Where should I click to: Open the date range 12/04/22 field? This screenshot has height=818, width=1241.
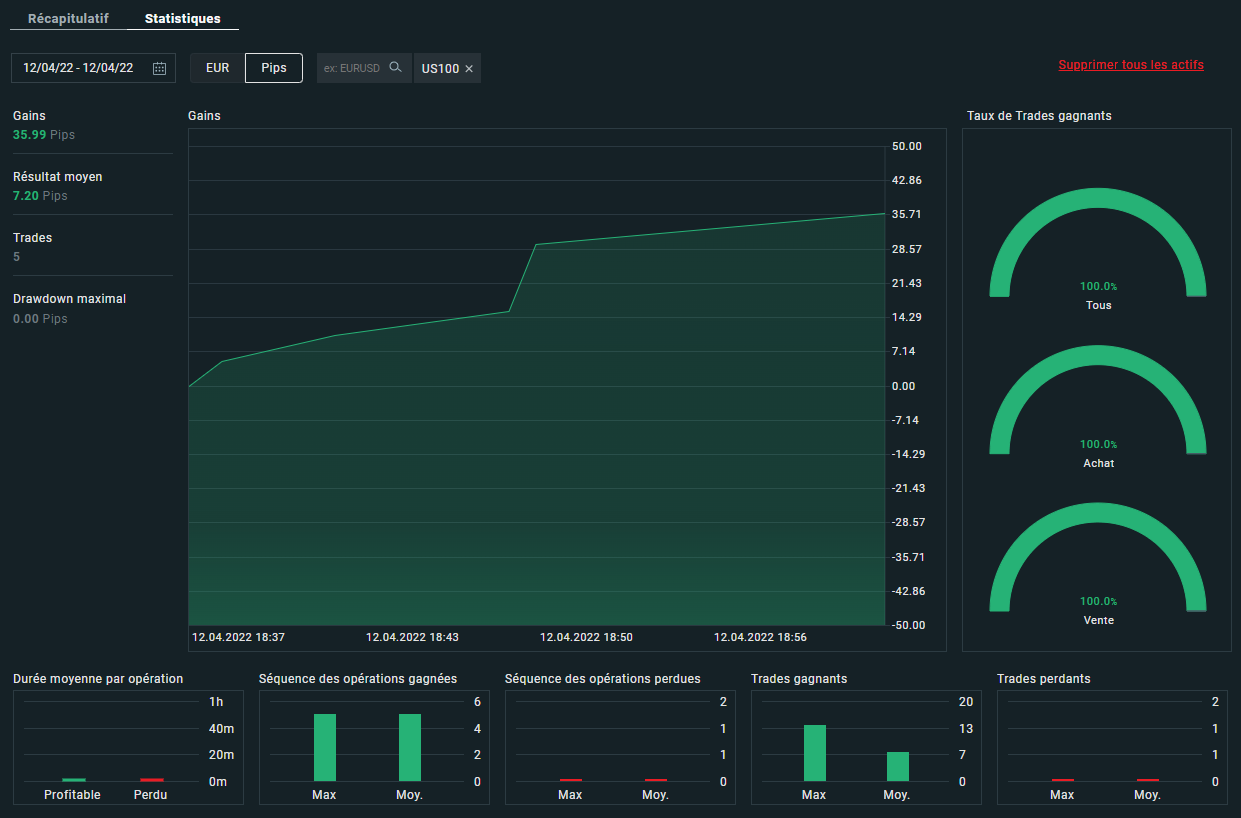pos(78,68)
